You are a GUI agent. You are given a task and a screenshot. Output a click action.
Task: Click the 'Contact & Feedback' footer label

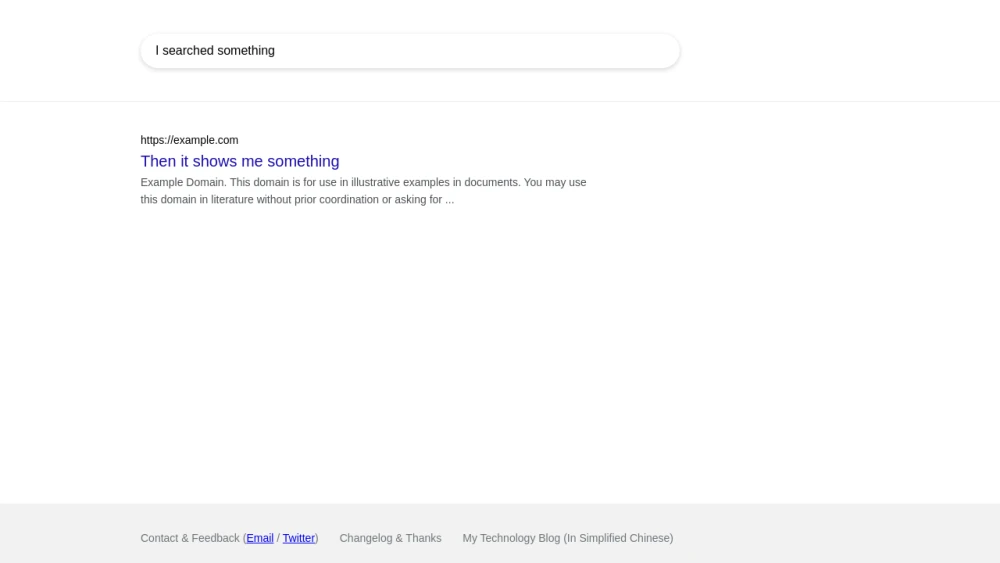coord(190,538)
